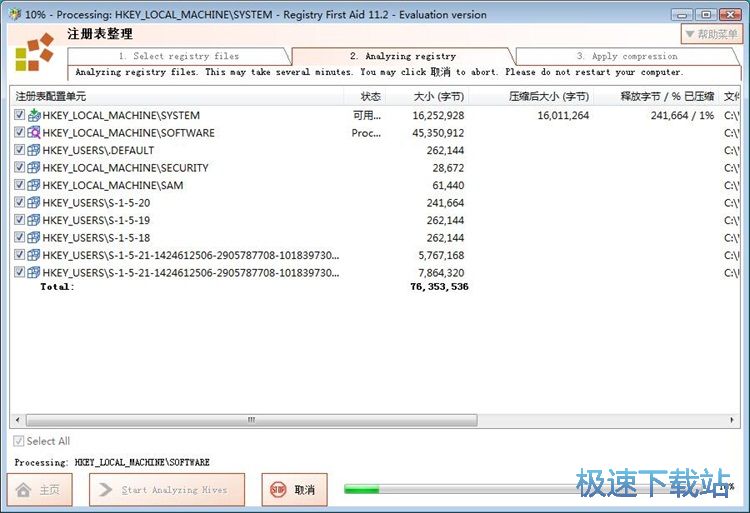
Task: Click the Total size 76,353,536
Action: 439,286
